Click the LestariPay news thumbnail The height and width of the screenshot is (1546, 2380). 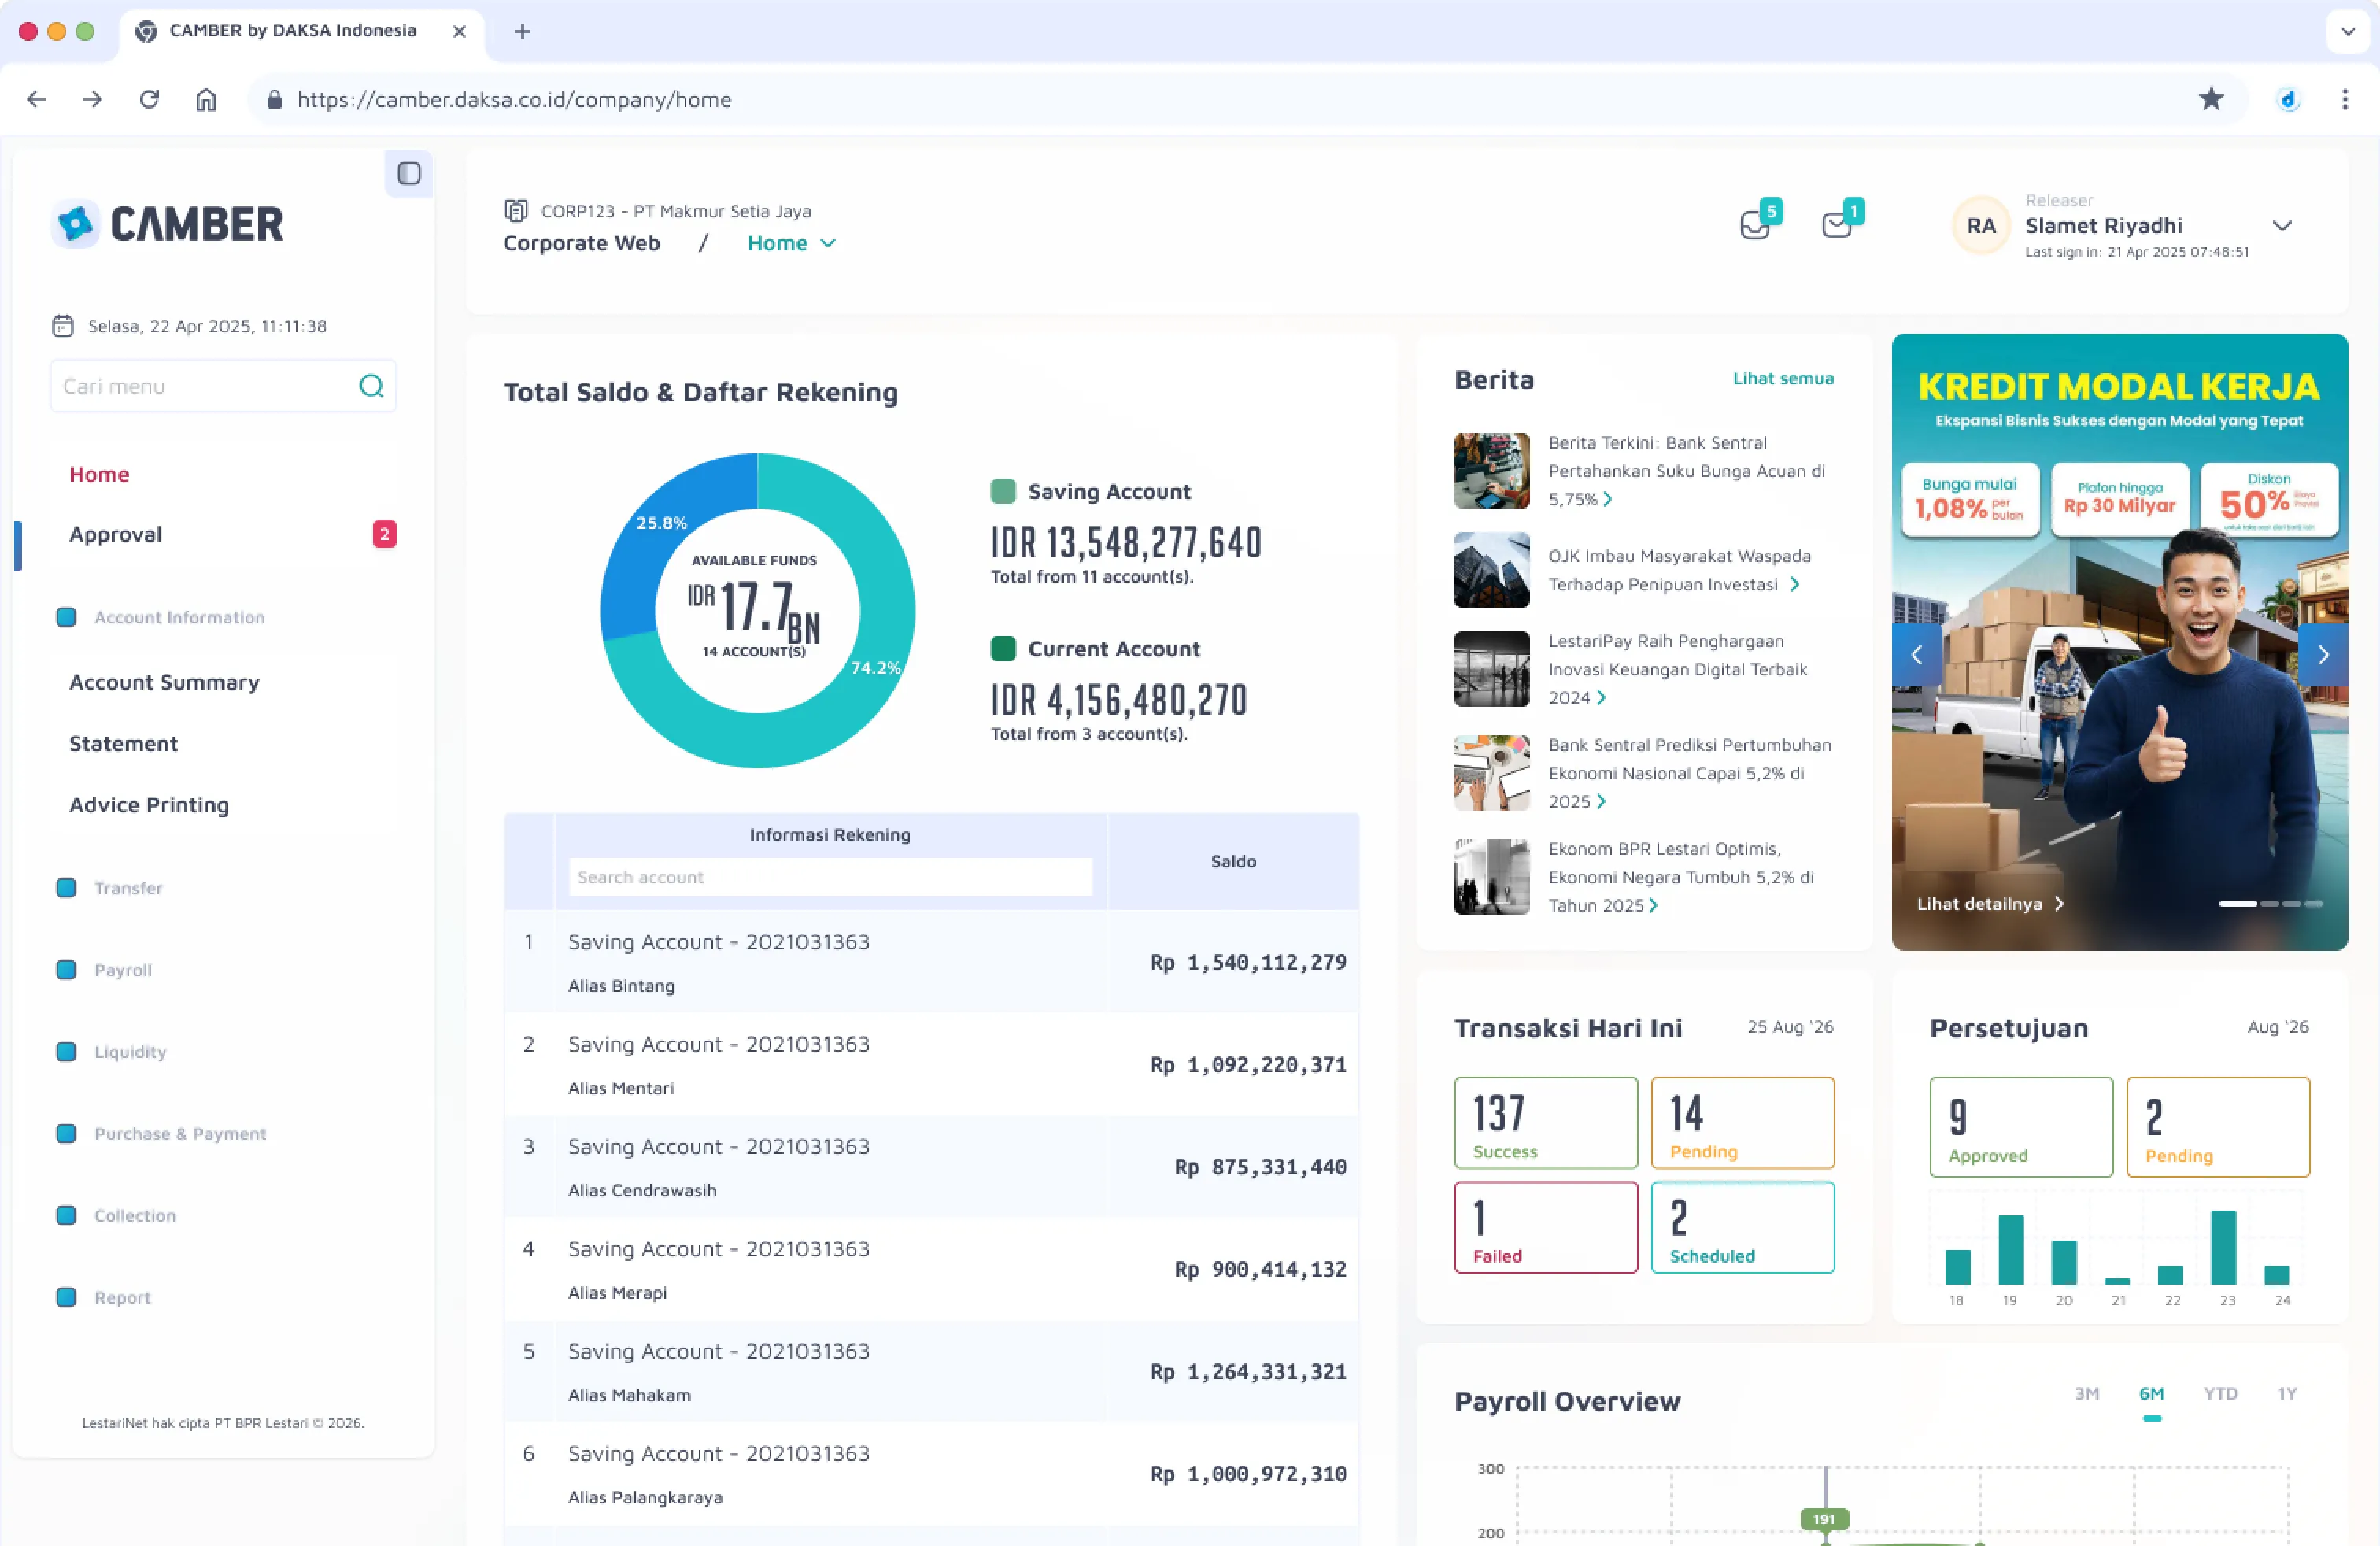pos(1491,669)
